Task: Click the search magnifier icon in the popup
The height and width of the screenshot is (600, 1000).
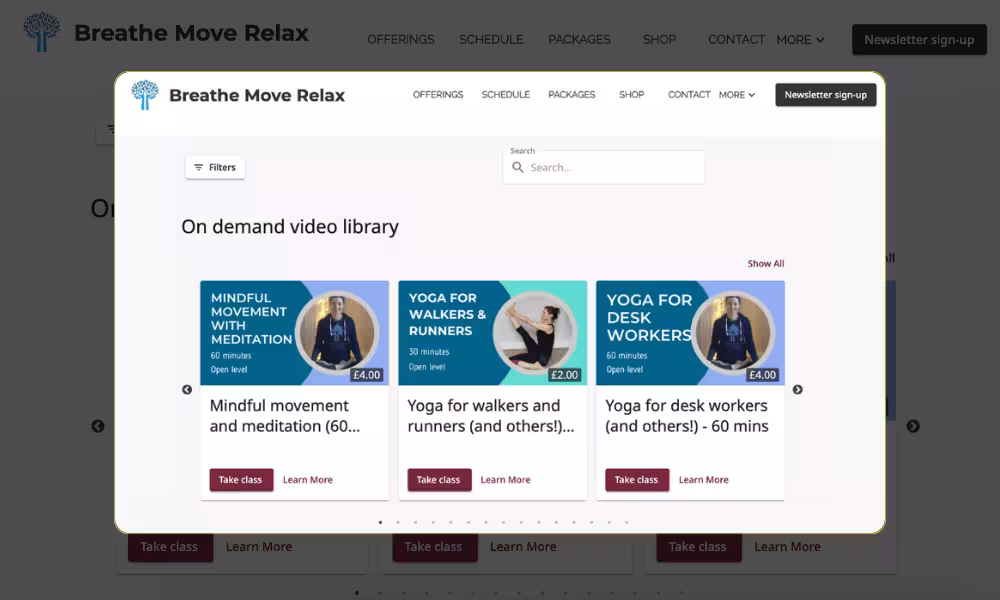Action: point(518,167)
